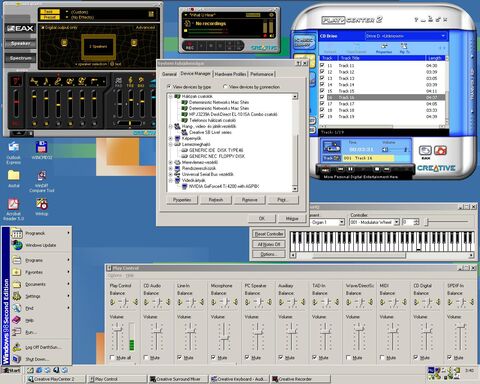Click Remove button in Device Manager
The width and height of the screenshot is (480, 384).
249,200
